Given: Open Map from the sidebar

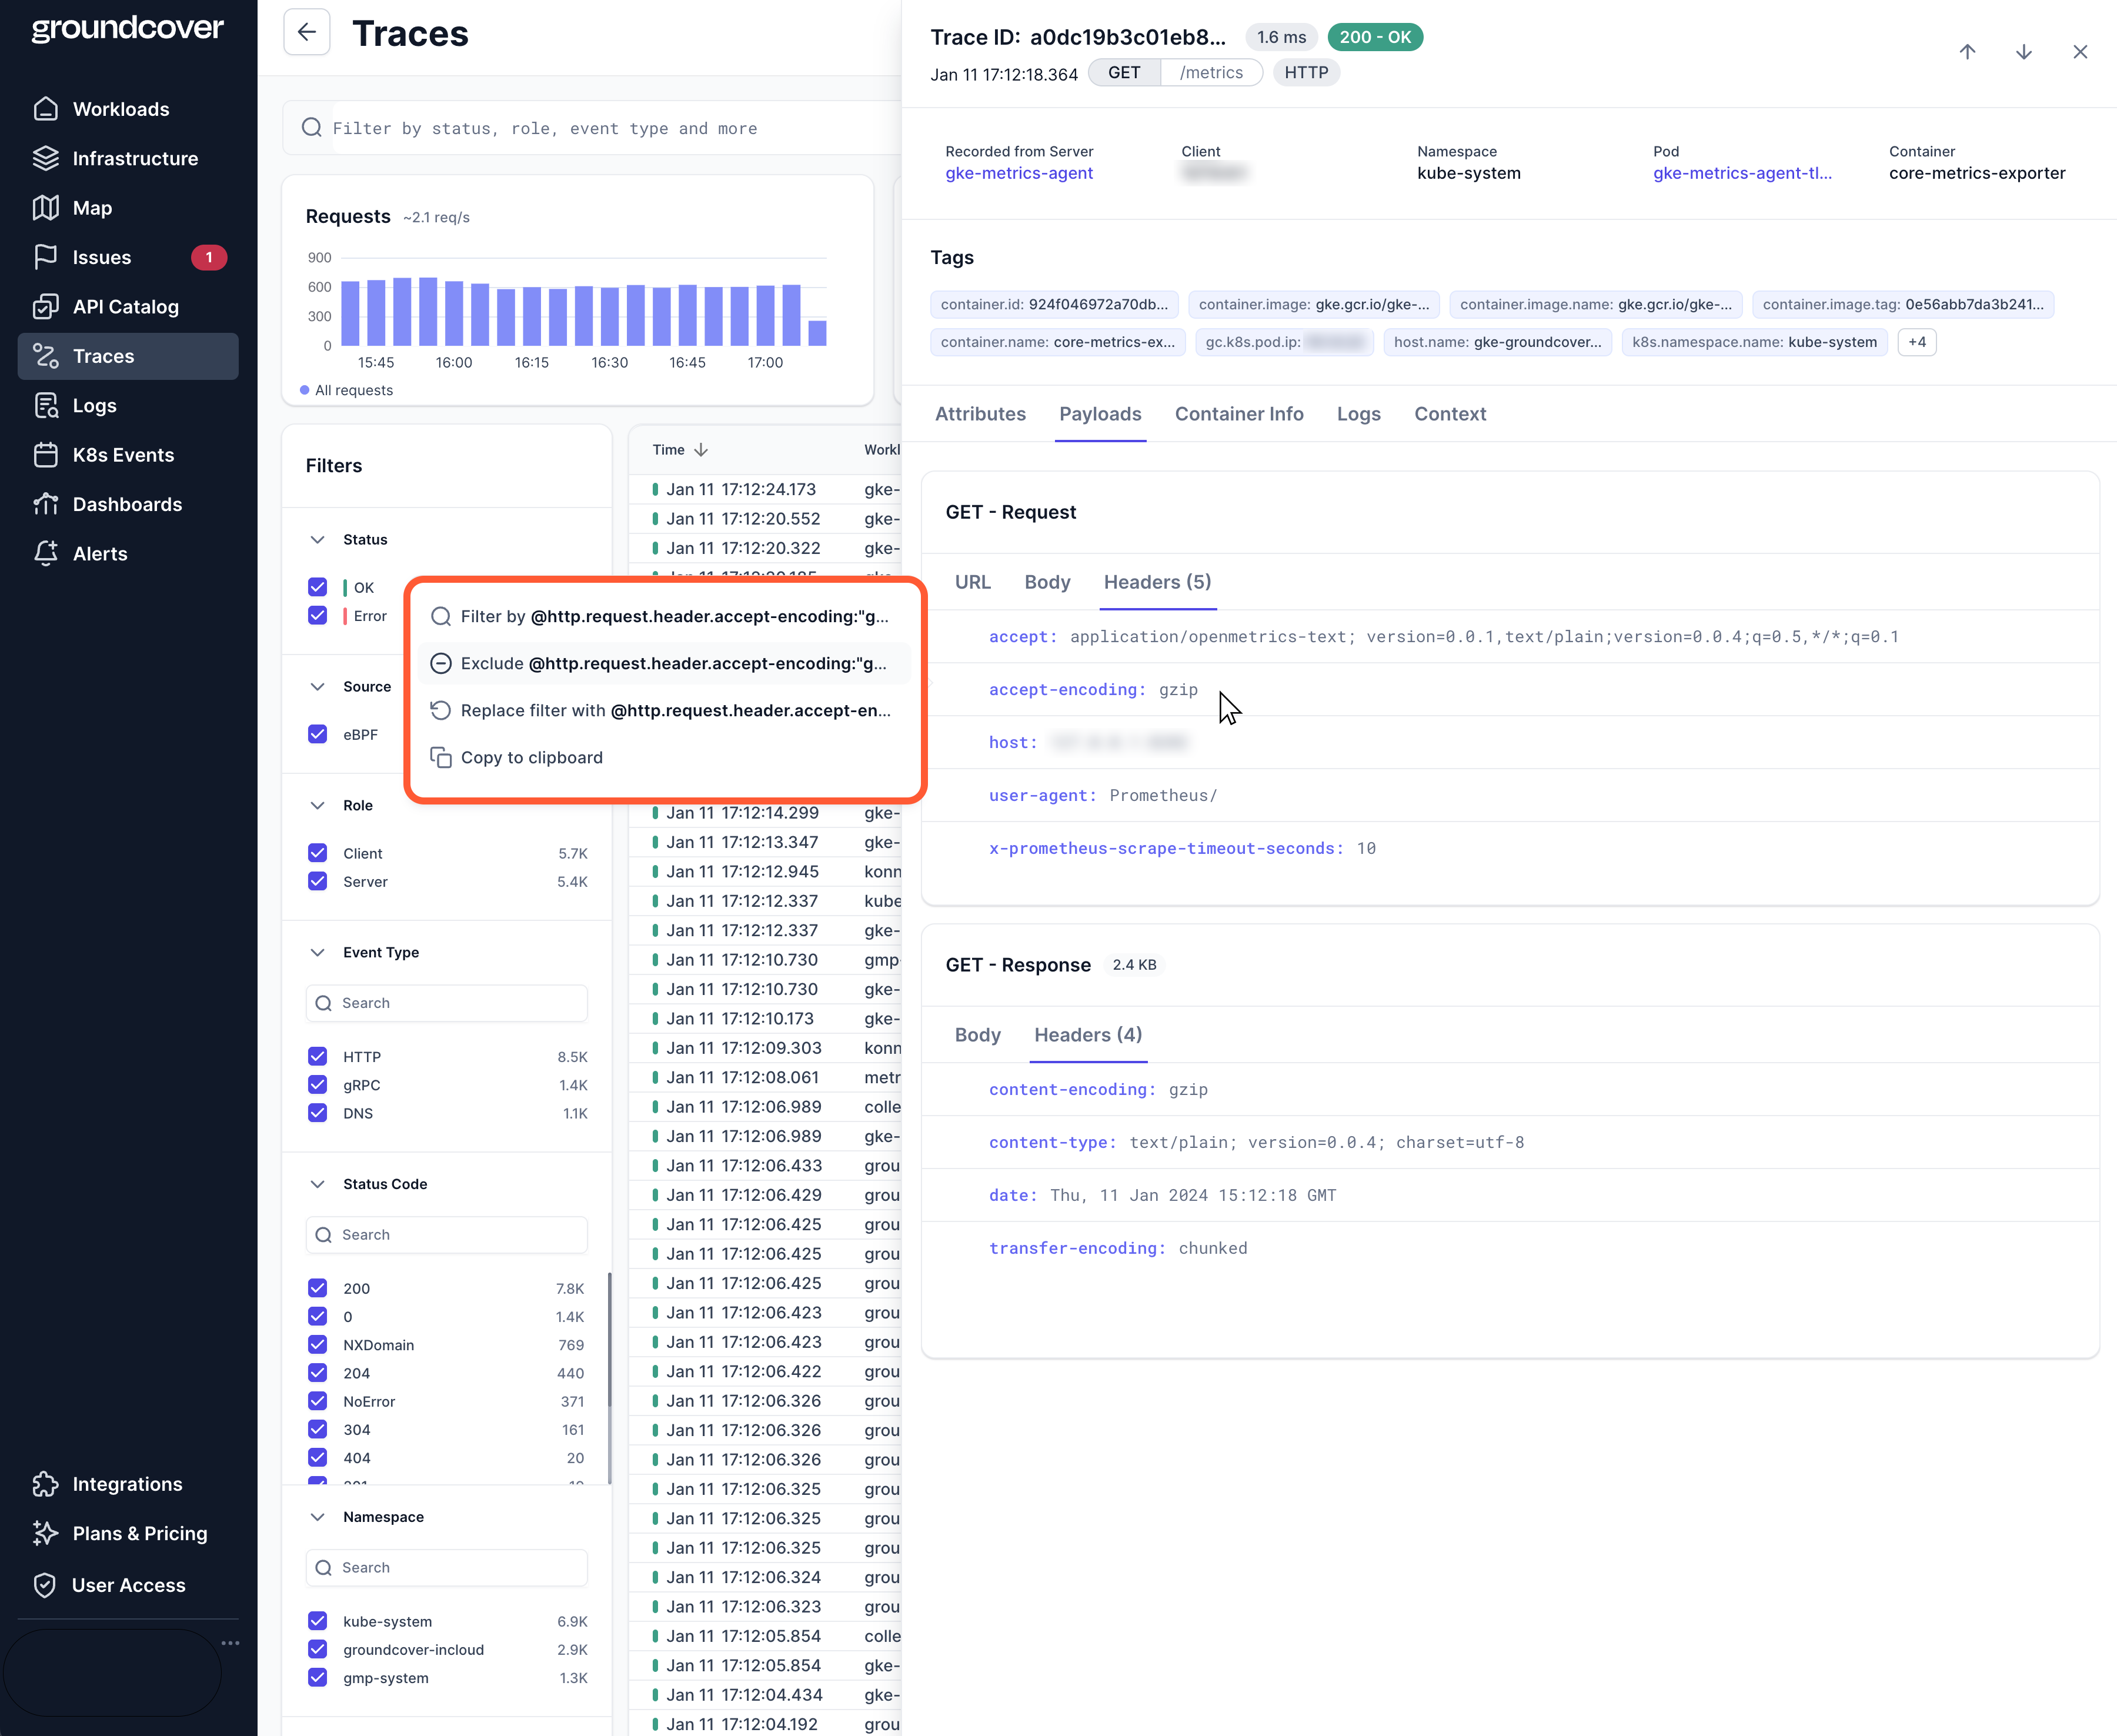Looking at the screenshot, I should (92, 208).
